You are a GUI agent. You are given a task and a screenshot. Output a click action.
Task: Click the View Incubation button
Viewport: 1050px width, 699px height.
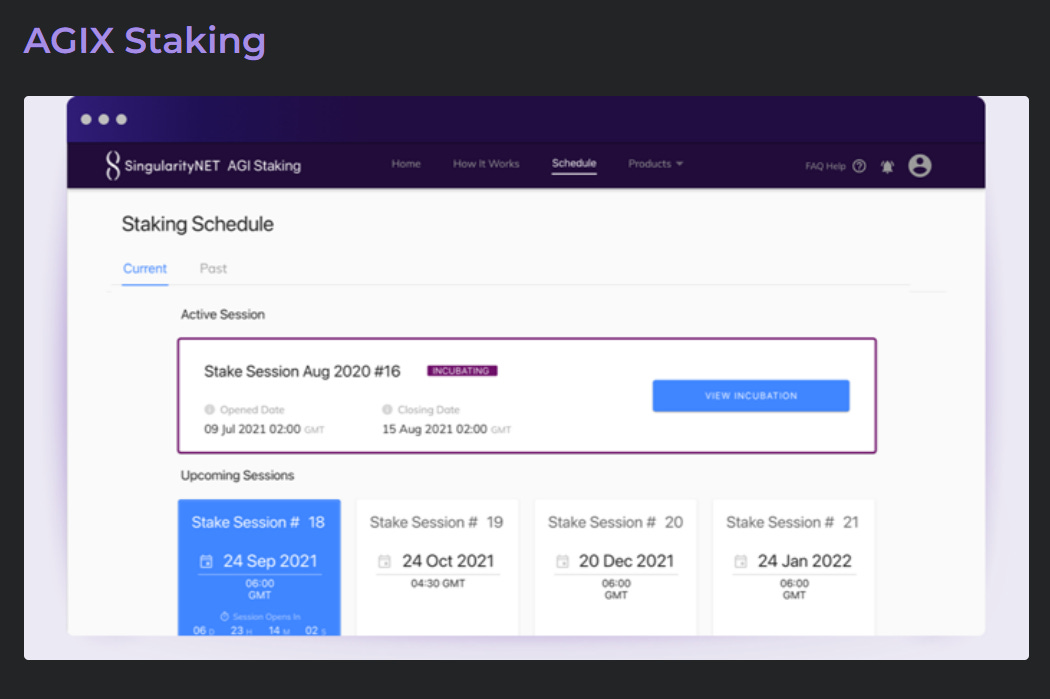751,396
